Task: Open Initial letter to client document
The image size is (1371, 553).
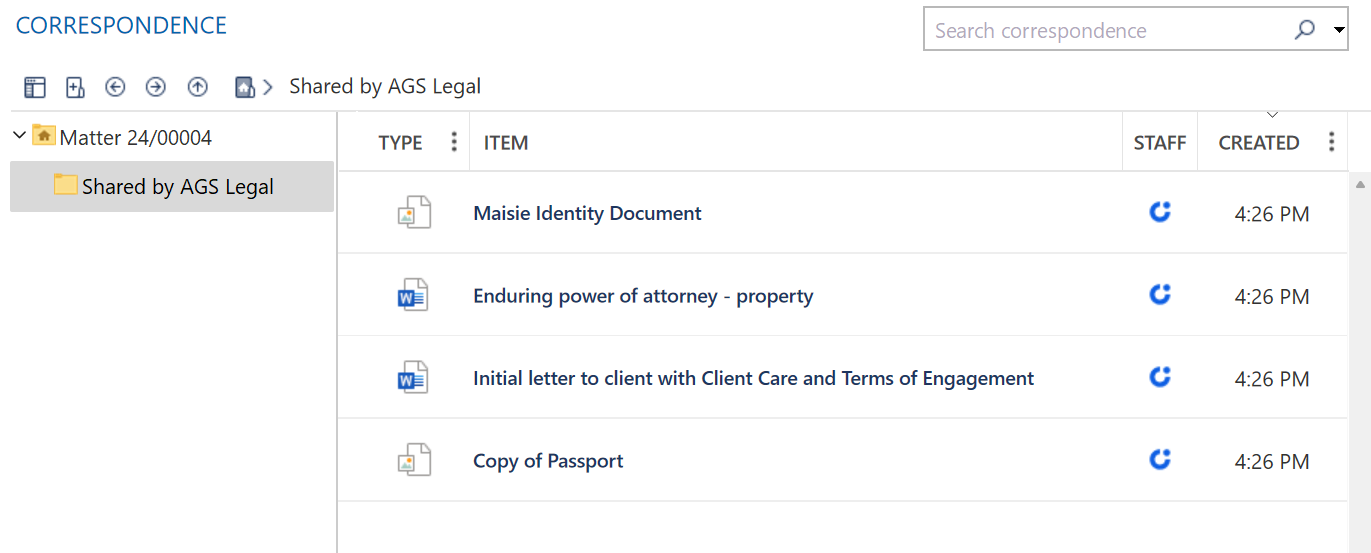Action: [x=753, y=378]
